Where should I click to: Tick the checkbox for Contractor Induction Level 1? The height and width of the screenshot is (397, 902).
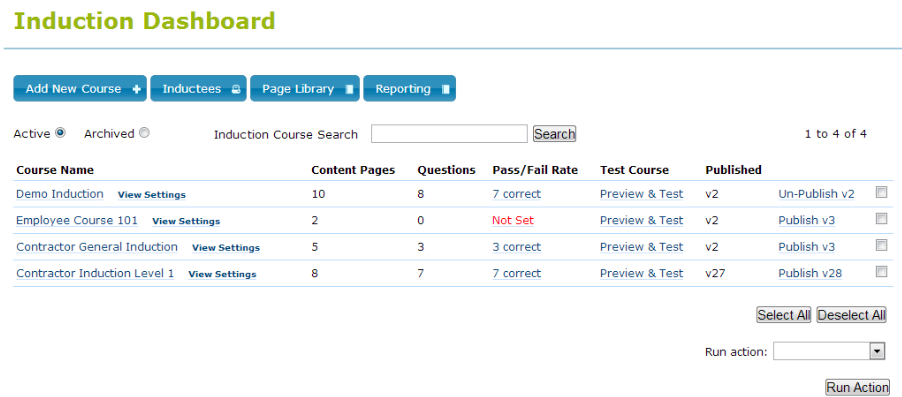[881, 272]
